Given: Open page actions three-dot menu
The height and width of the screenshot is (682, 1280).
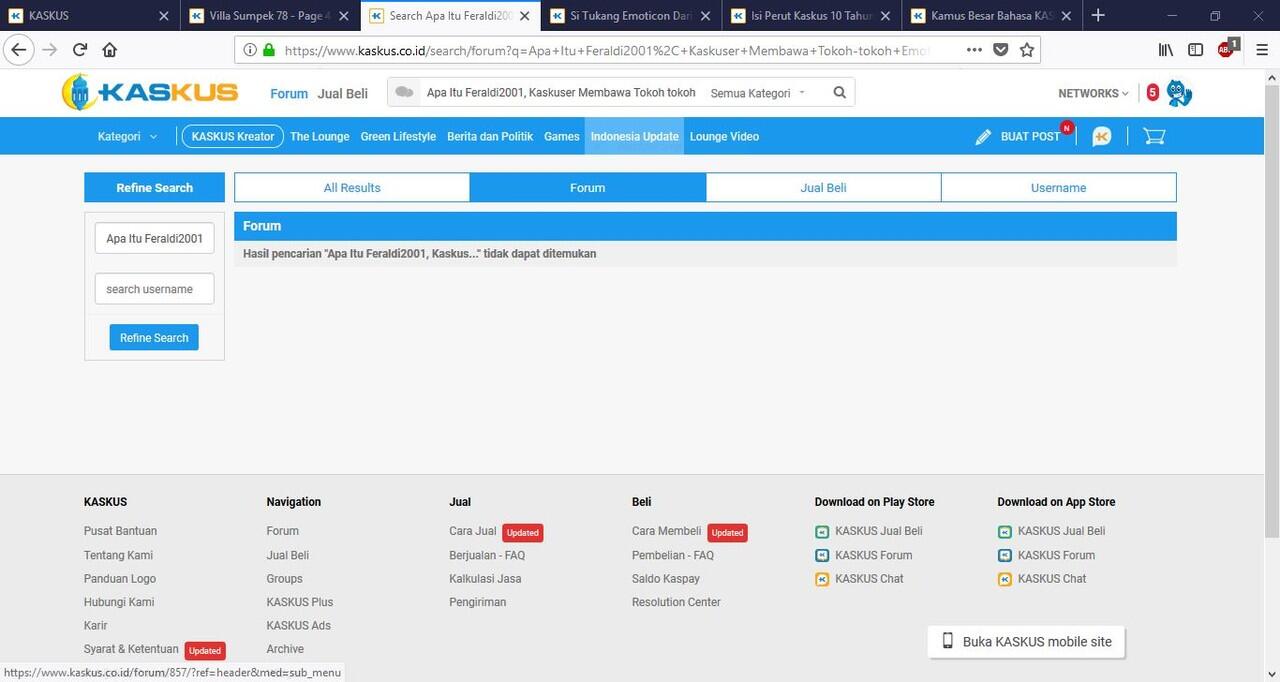Looking at the screenshot, I should point(974,50).
